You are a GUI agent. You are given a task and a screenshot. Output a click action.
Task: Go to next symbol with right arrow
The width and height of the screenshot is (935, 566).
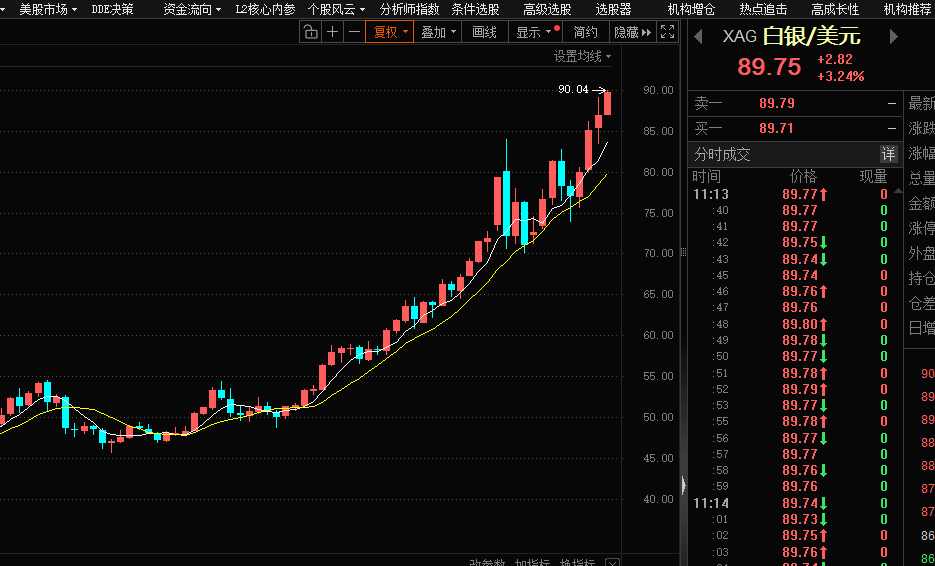click(893, 37)
